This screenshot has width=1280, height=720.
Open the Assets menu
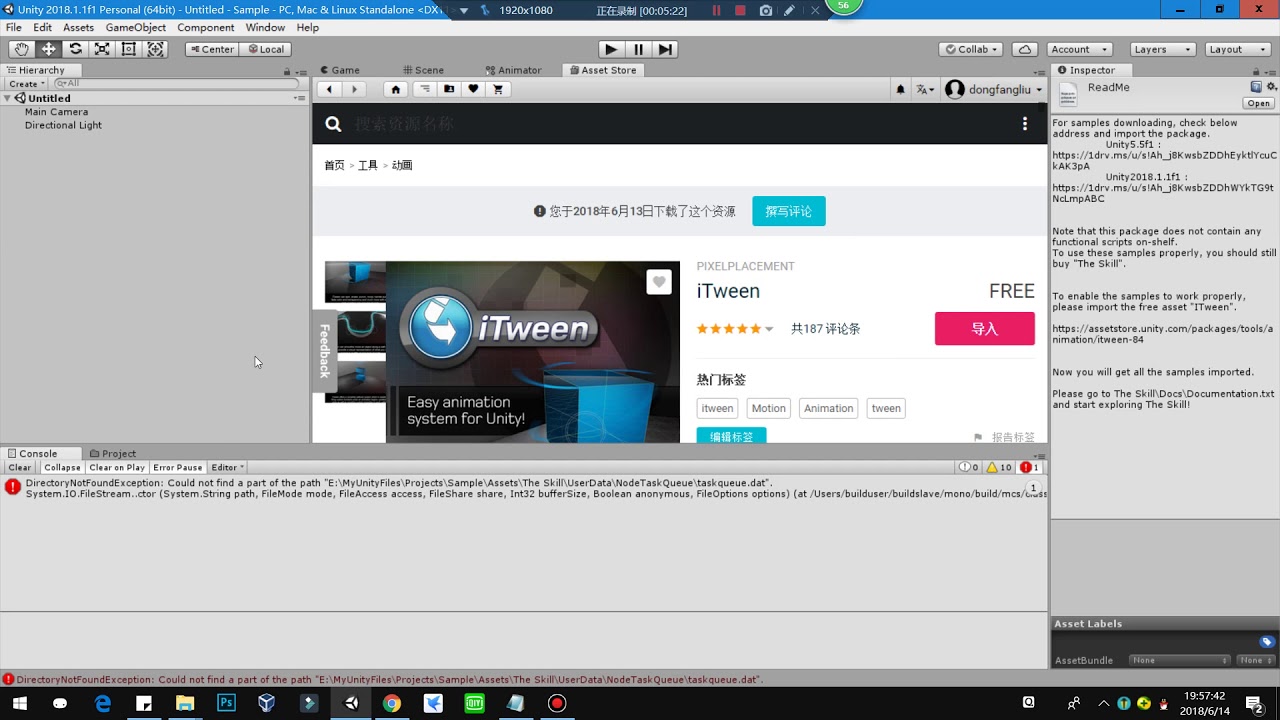[x=78, y=27]
